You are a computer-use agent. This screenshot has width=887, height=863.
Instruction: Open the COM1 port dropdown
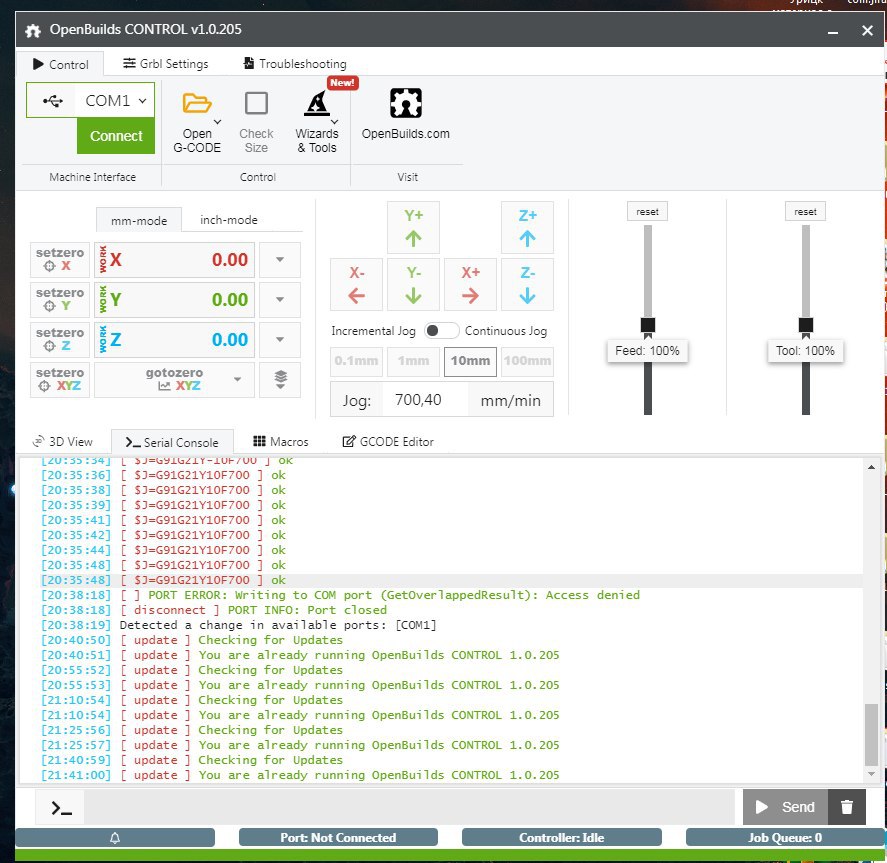[115, 101]
